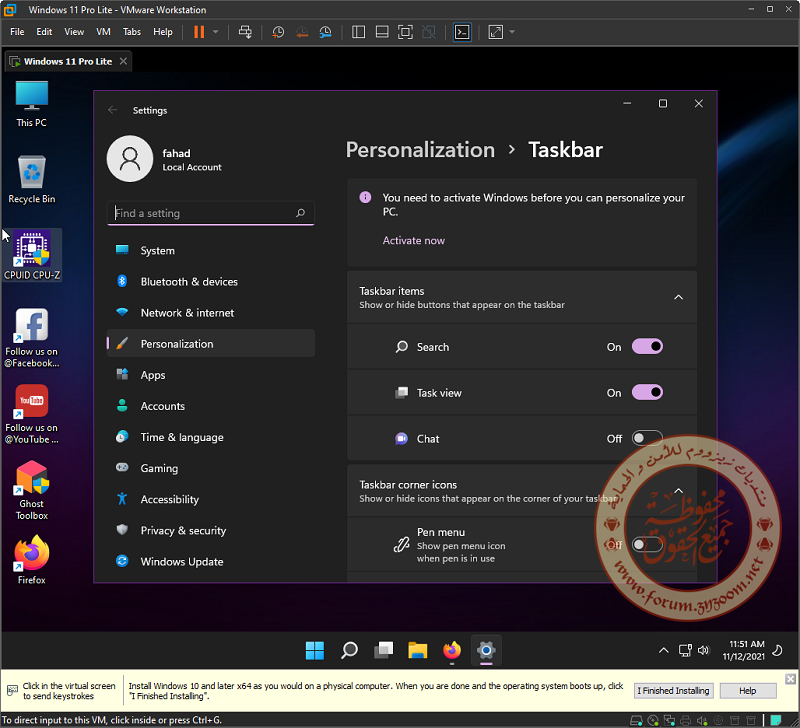800x728 pixels.
Task: Click the fahad user avatar
Action: (x=130, y=159)
